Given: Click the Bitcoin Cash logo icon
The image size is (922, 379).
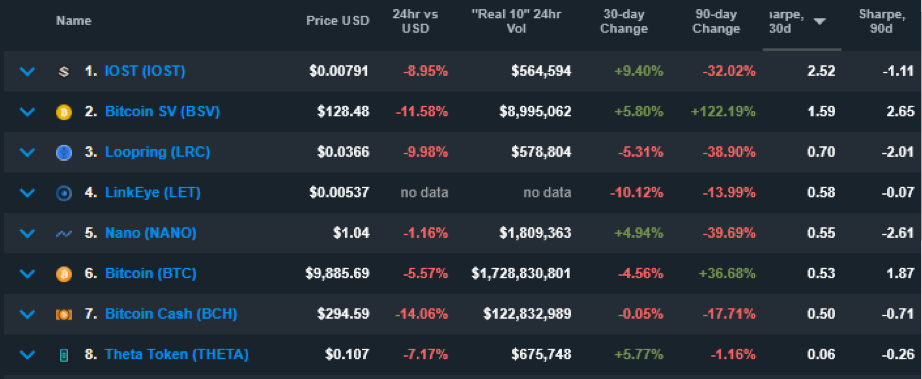Looking at the screenshot, I should tap(64, 315).
